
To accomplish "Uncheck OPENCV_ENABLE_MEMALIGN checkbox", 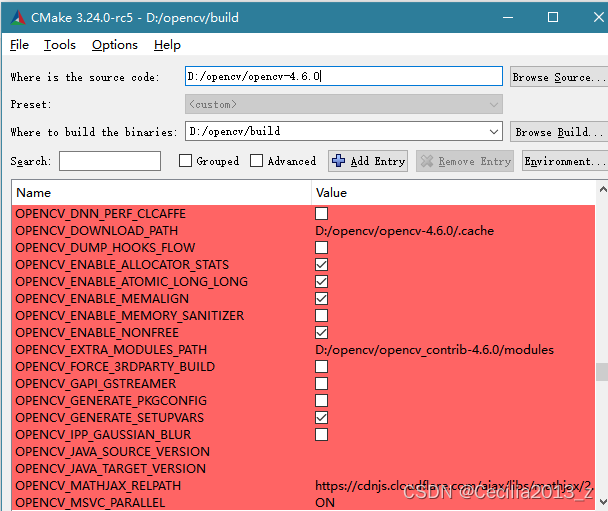I will (x=321, y=299).
